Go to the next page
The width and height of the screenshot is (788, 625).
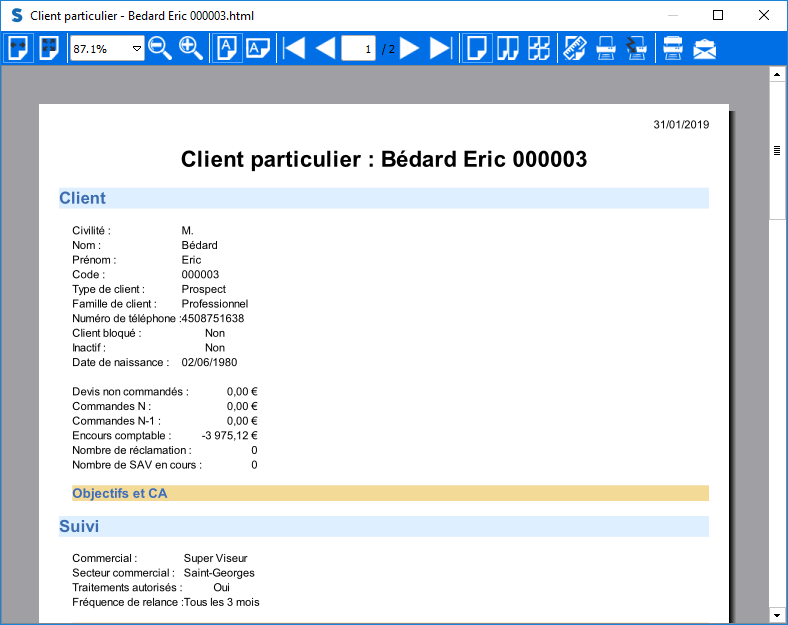tap(410, 48)
